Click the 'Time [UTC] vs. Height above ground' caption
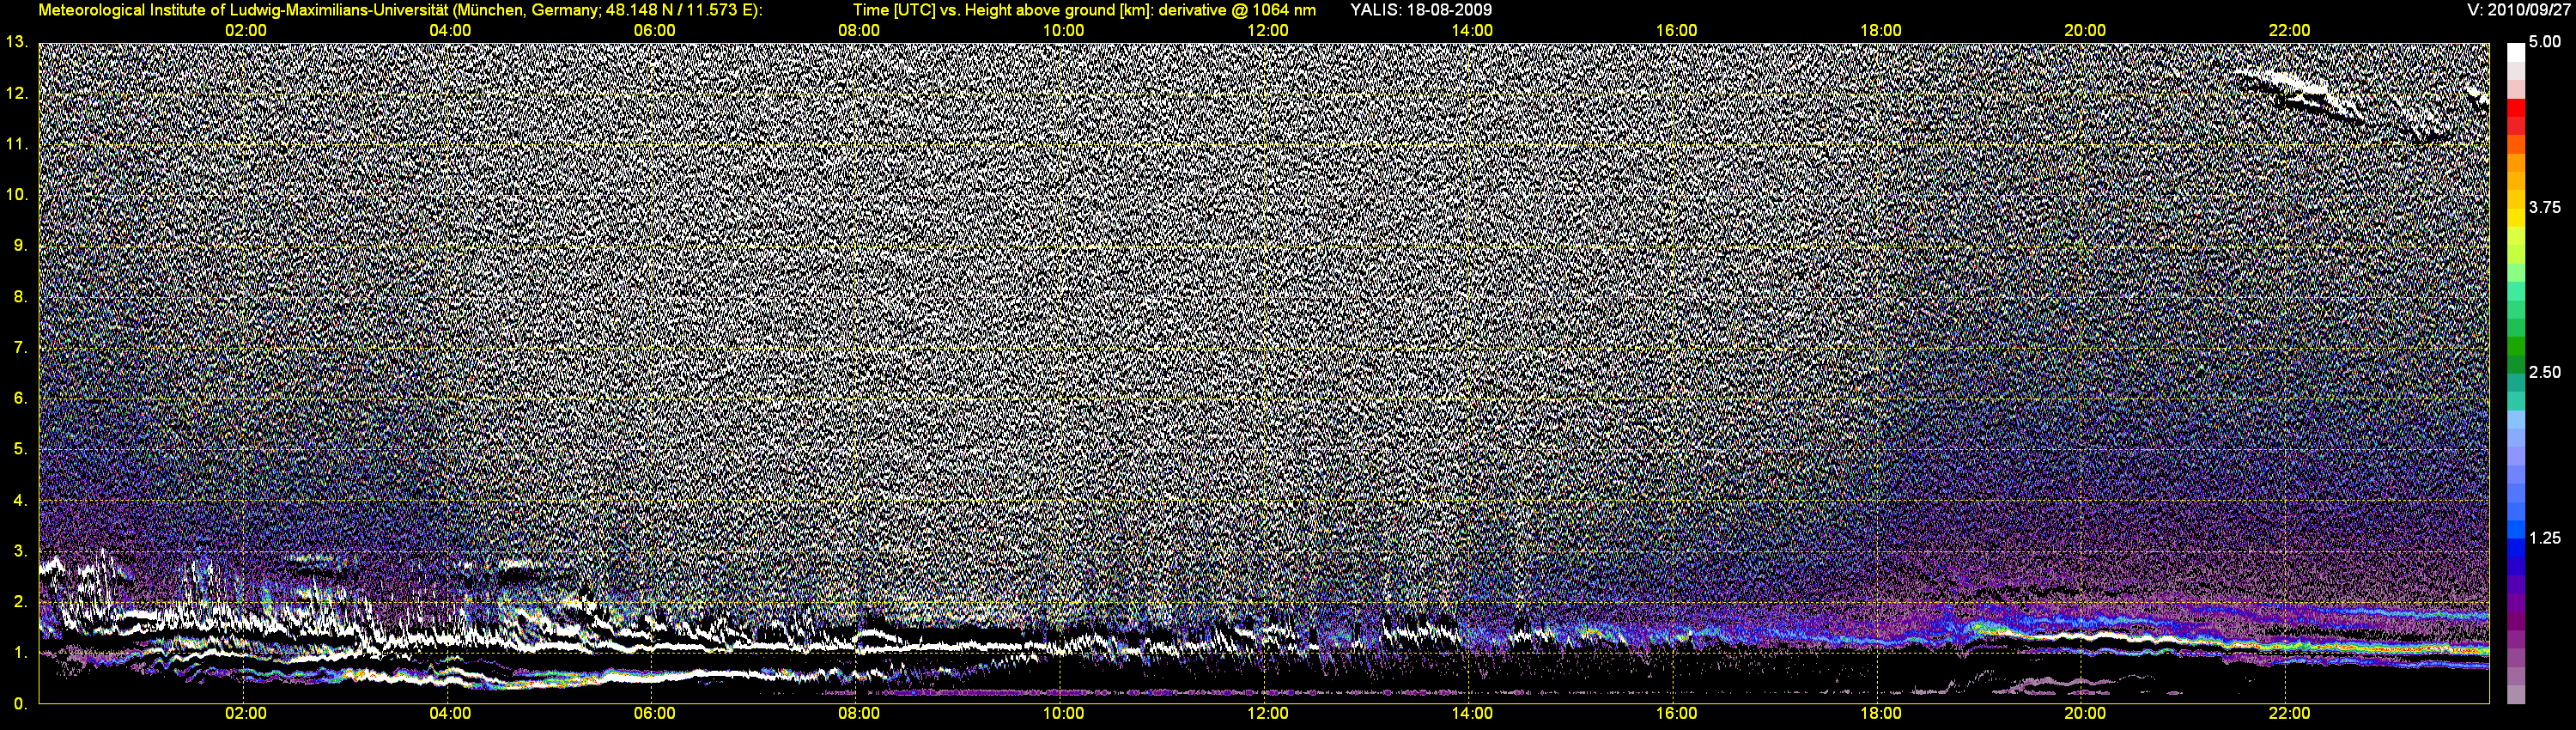 coord(1084,10)
